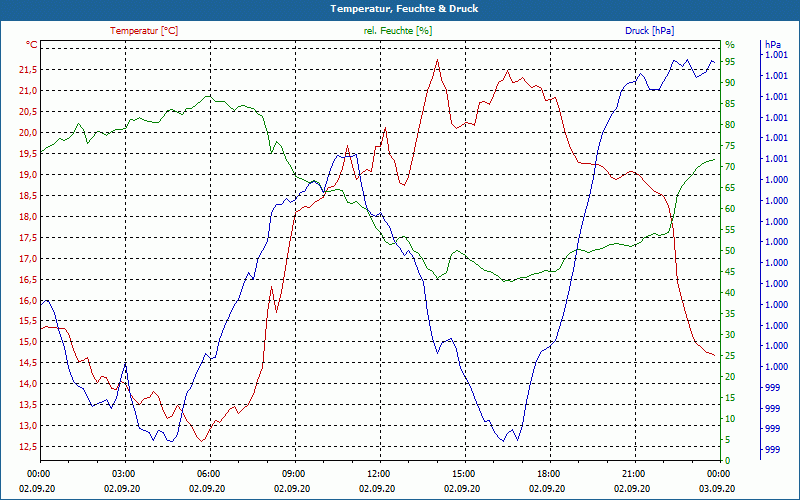Click the green '65' humidity axis tick
The image size is (800, 500).
coord(730,188)
